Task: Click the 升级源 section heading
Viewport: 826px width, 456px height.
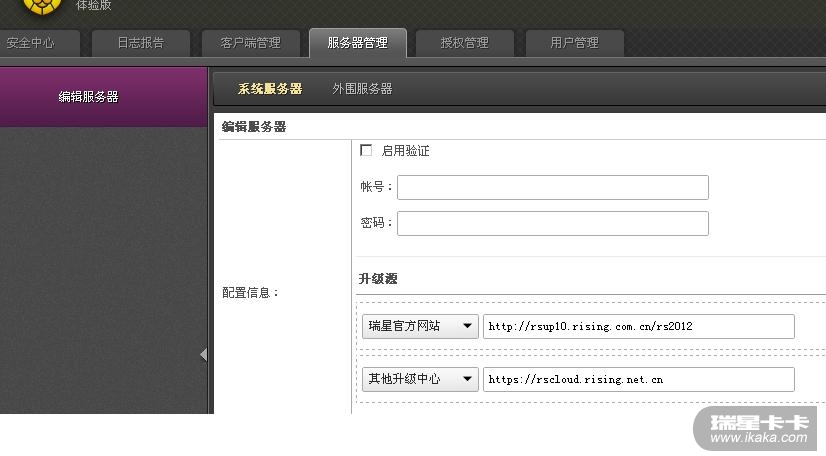Action: (x=378, y=279)
